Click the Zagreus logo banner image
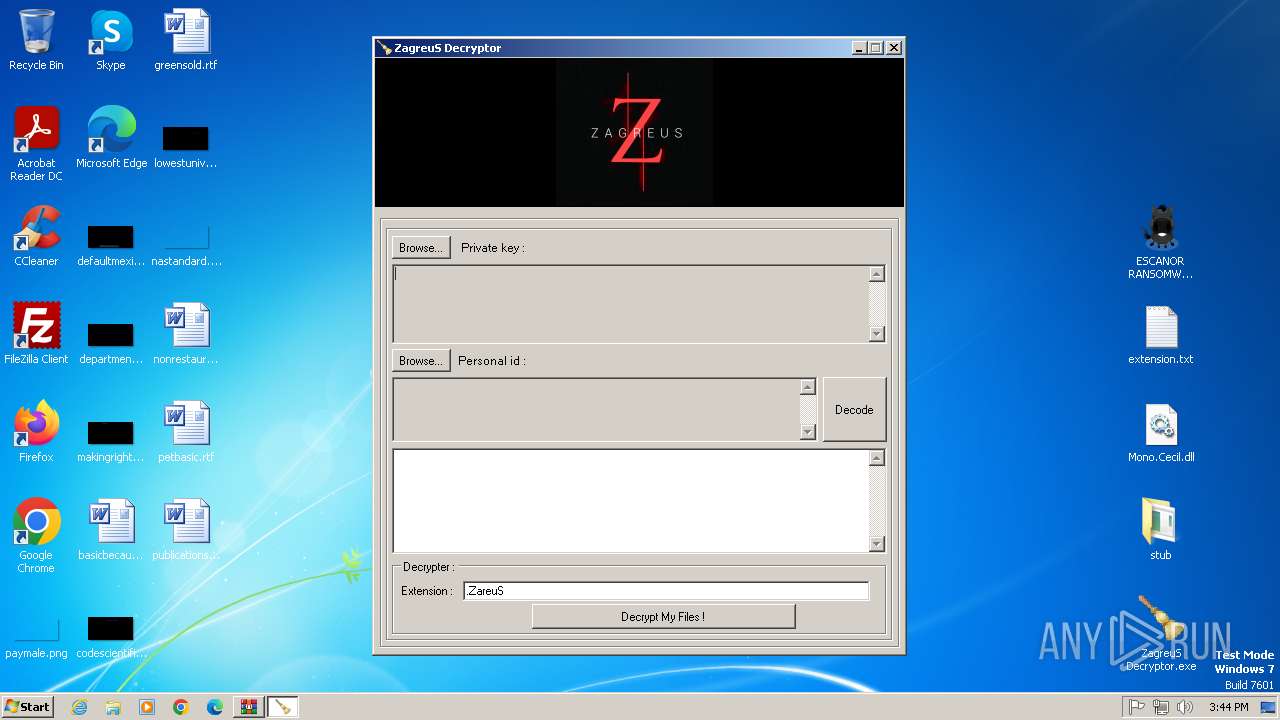1280x720 pixels. 639,132
